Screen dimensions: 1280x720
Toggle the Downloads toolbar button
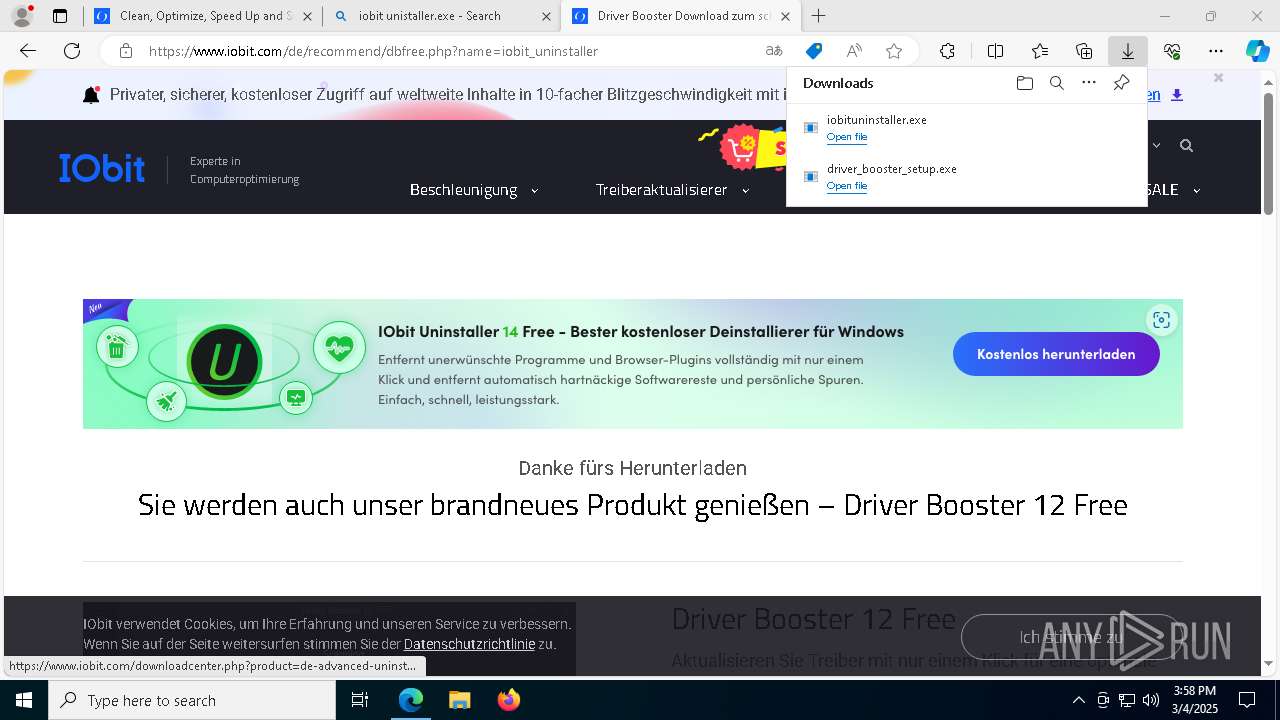tap(1127, 51)
